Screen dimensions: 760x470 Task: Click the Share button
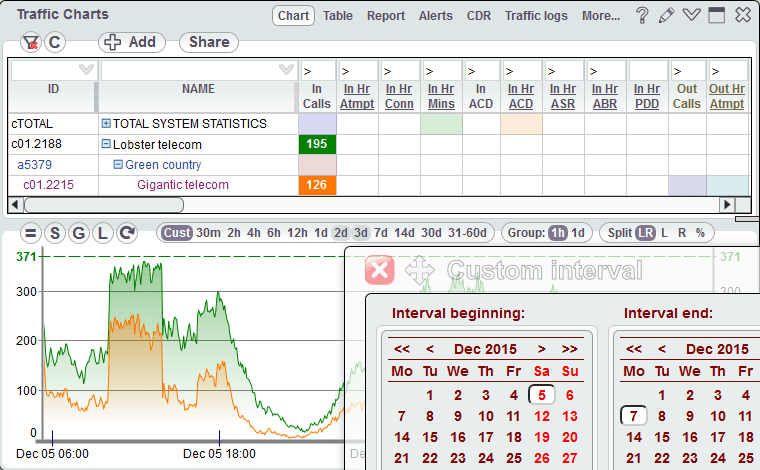tap(209, 42)
